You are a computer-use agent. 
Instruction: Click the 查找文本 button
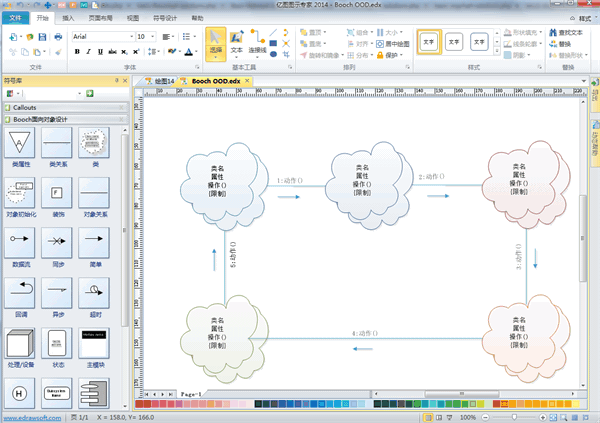pyautogui.click(x=570, y=33)
